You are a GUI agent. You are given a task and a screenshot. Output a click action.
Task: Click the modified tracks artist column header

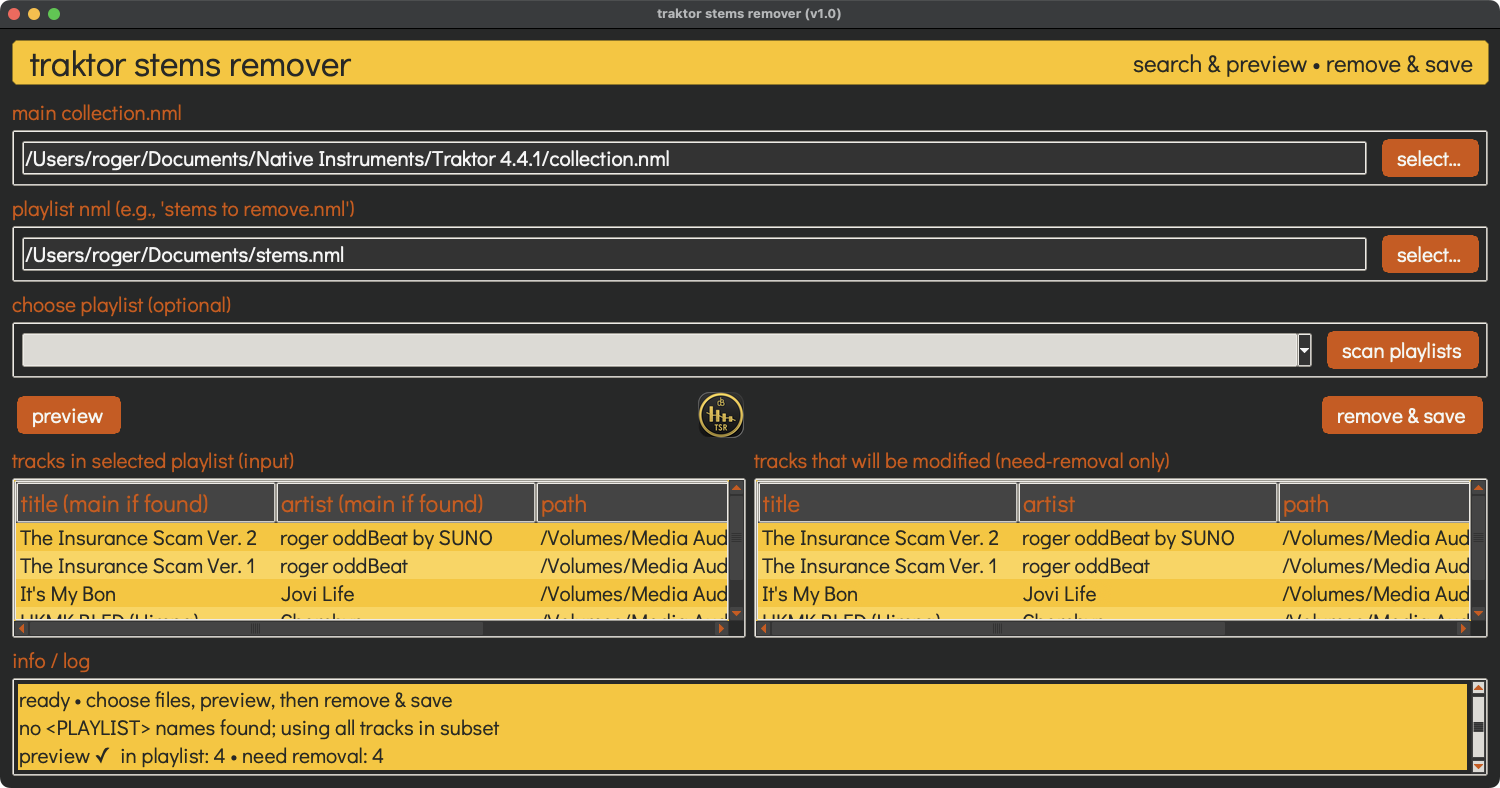point(1148,503)
